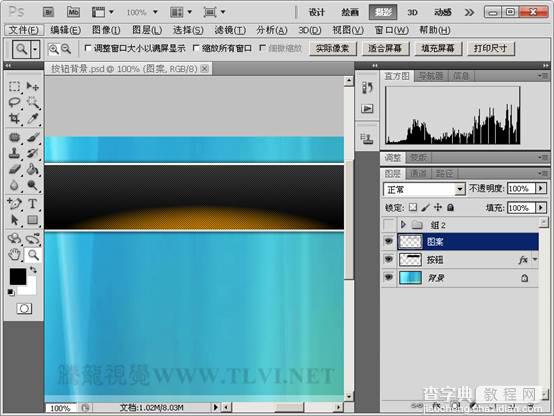Viewport: 554px width, 416px height.
Task: Click the 实际像素 button
Action: point(332,48)
